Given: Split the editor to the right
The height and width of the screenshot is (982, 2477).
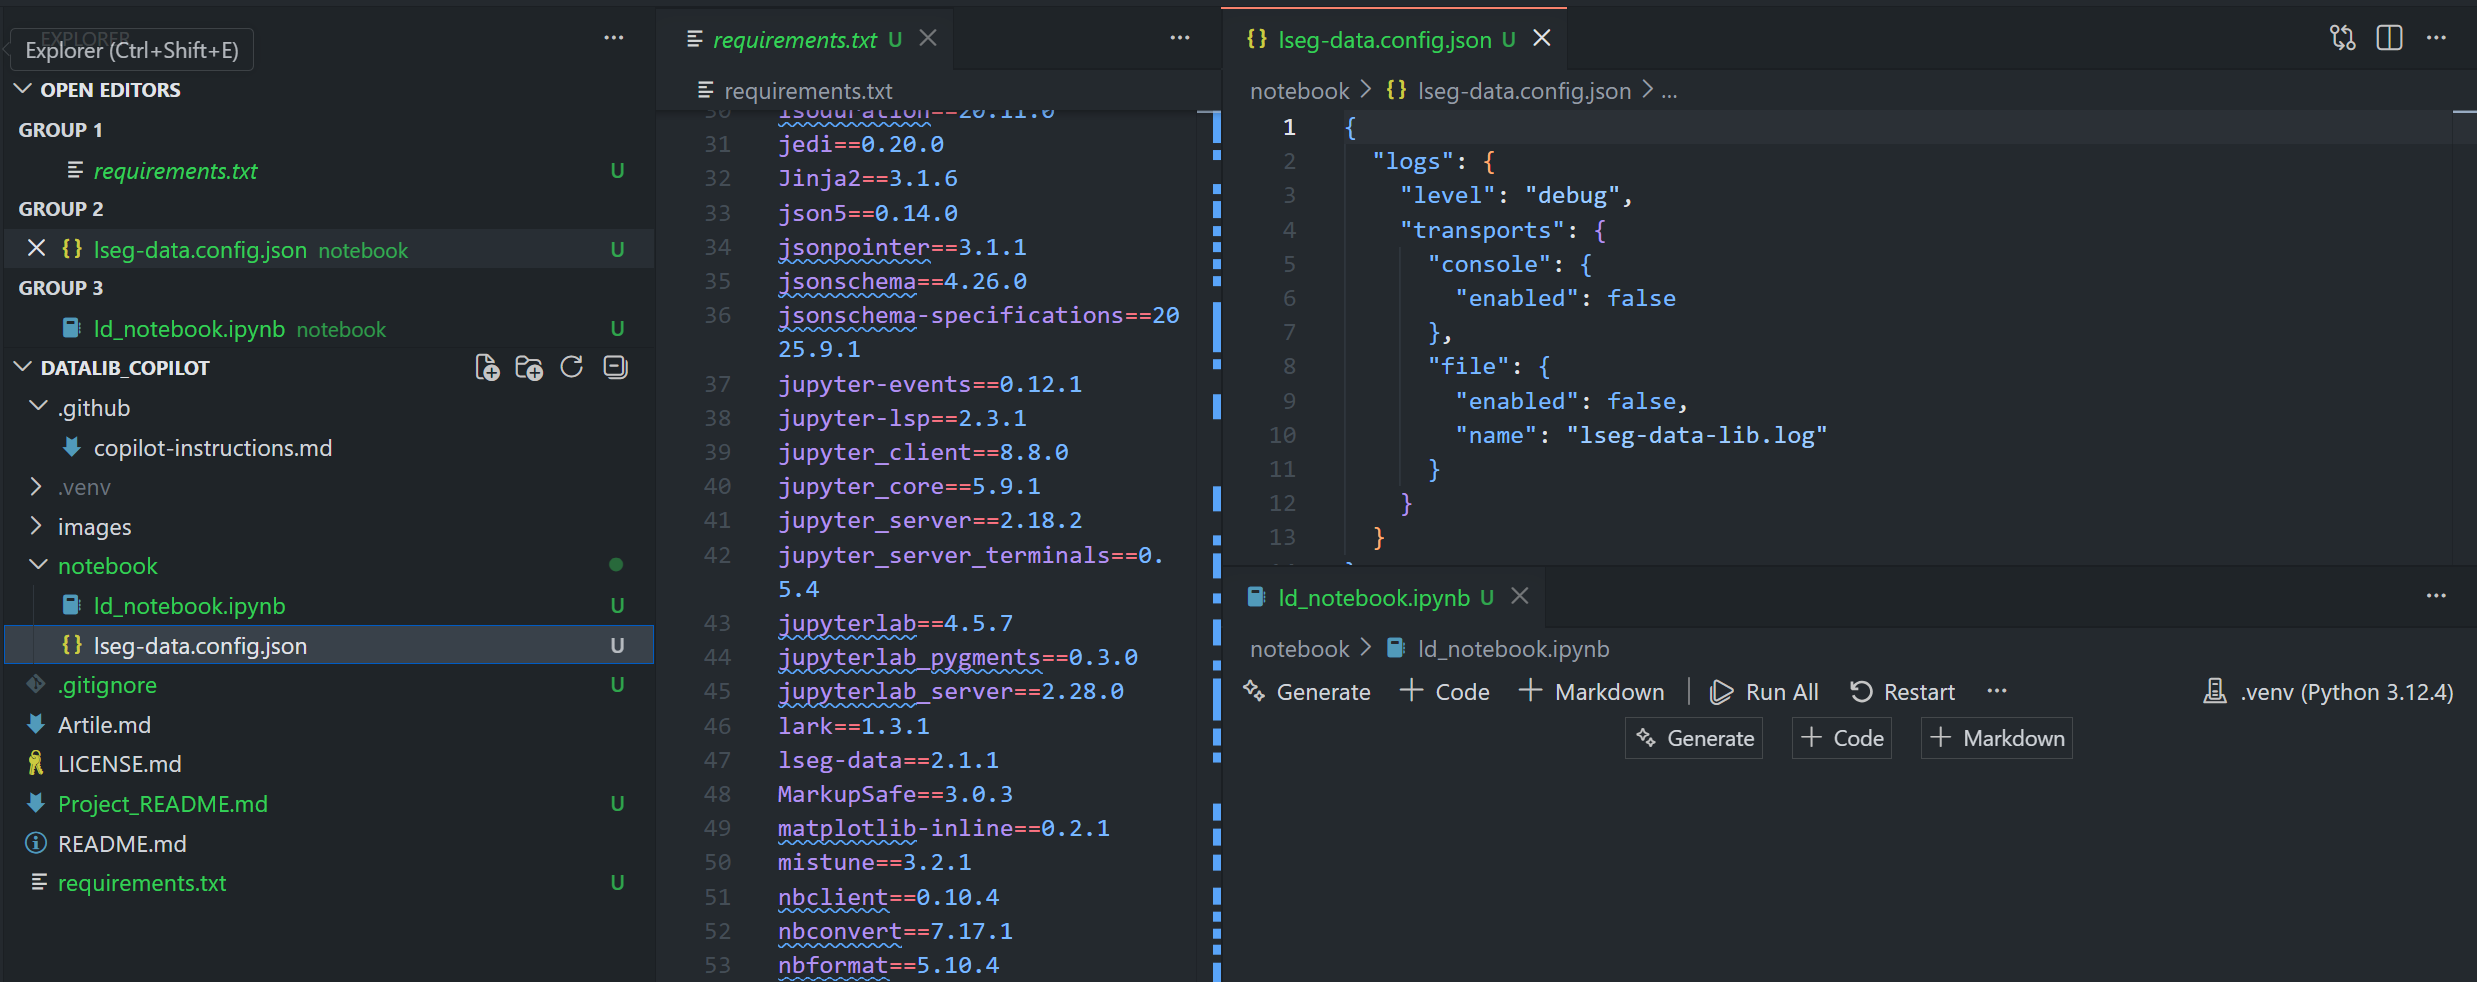Looking at the screenshot, I should pos(2390,38).
